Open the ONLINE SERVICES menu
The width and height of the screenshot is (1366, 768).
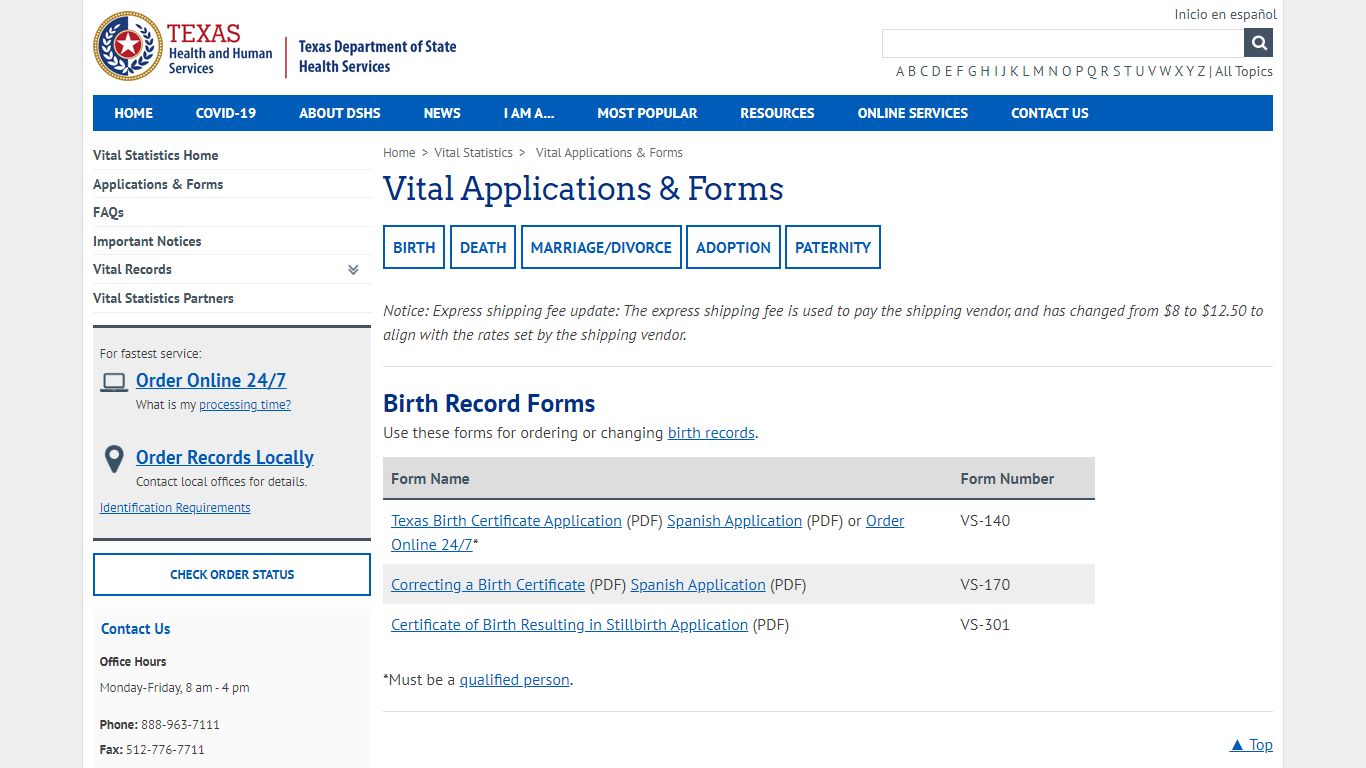point(912,113)
